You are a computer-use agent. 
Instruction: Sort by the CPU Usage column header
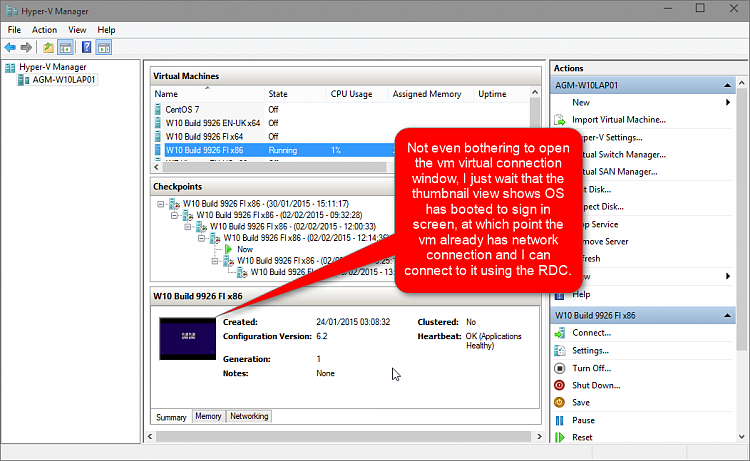357,94
